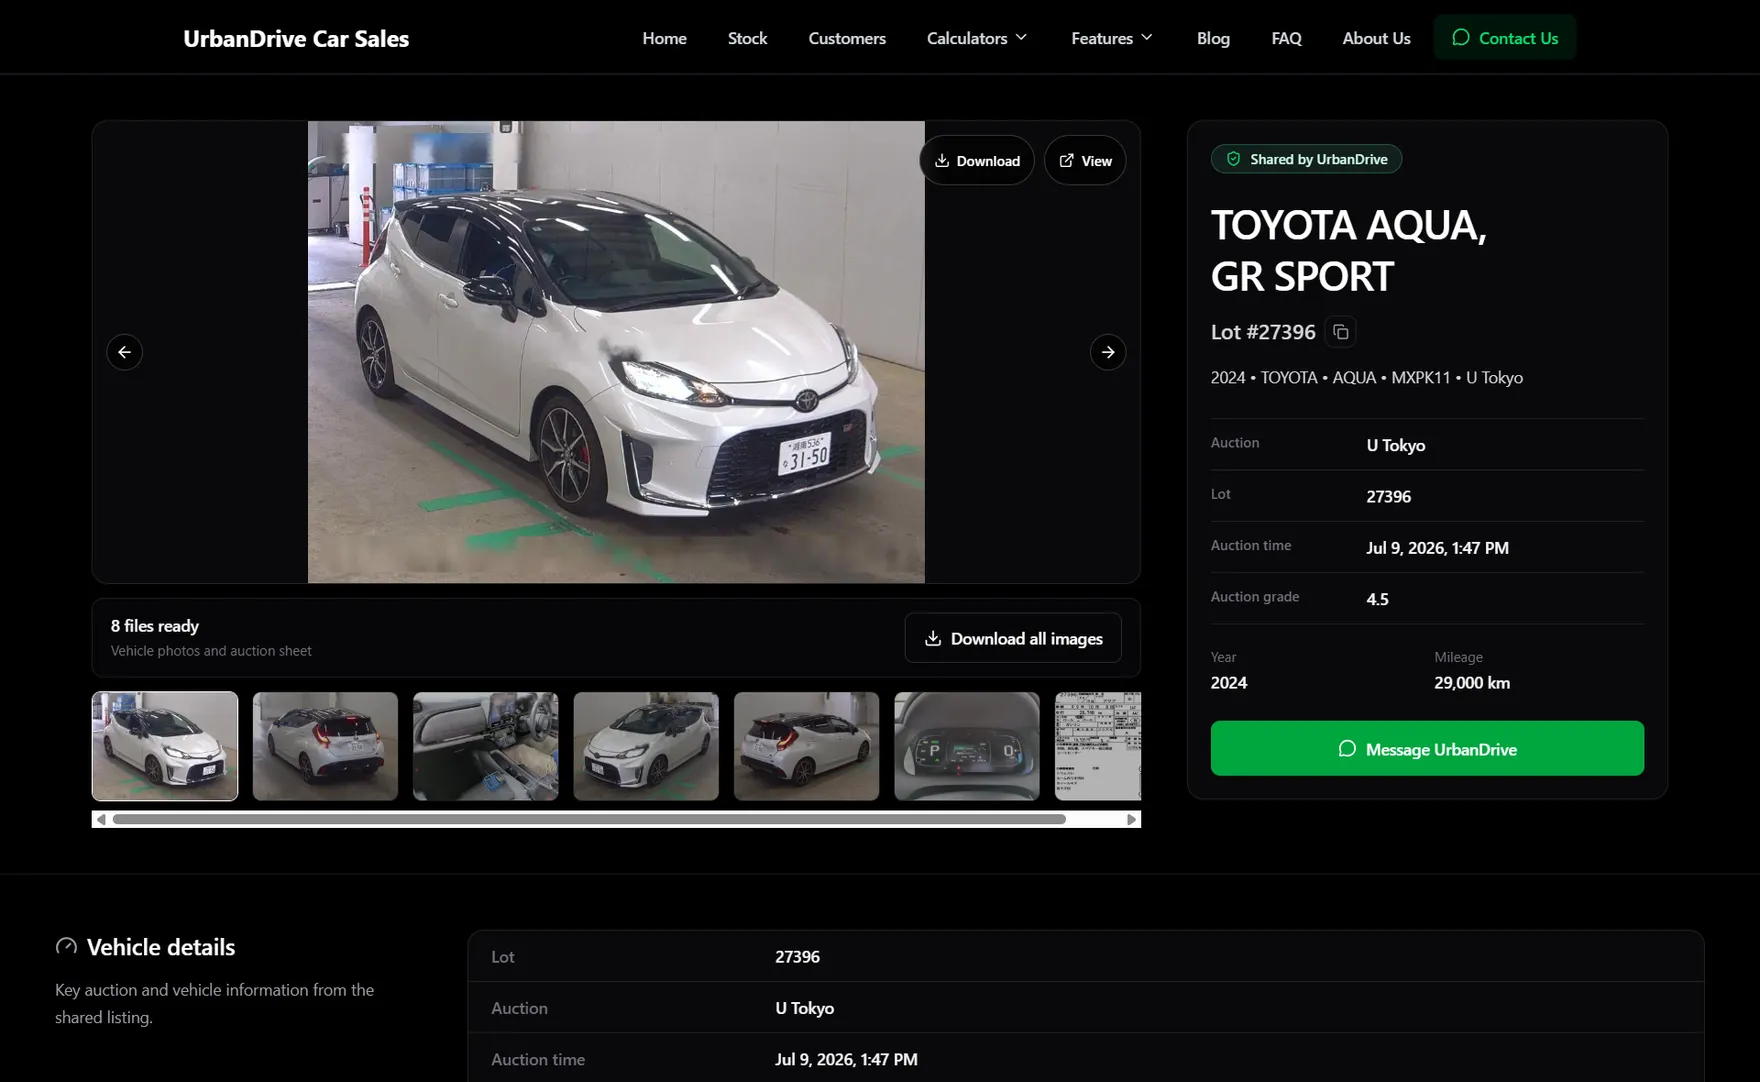The image size is (1760, 1082).
Task: Open the FAQ page
Action: (x=1286, y=38)
